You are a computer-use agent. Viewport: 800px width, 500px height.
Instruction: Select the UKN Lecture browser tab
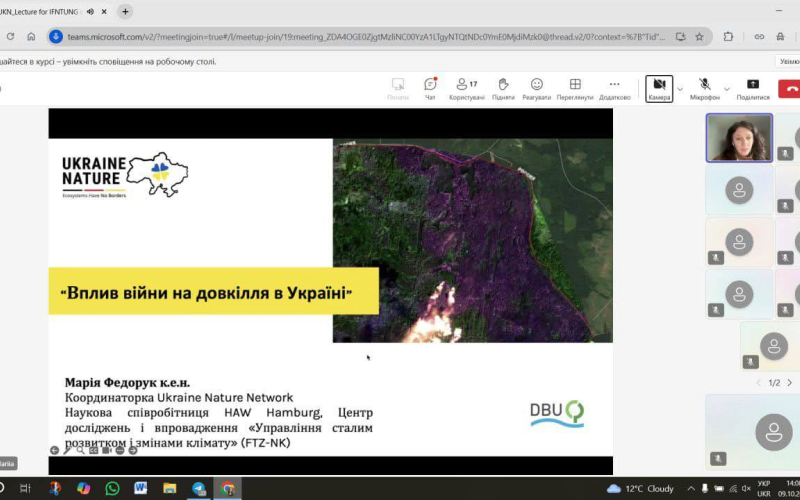[x=40, y=12]
